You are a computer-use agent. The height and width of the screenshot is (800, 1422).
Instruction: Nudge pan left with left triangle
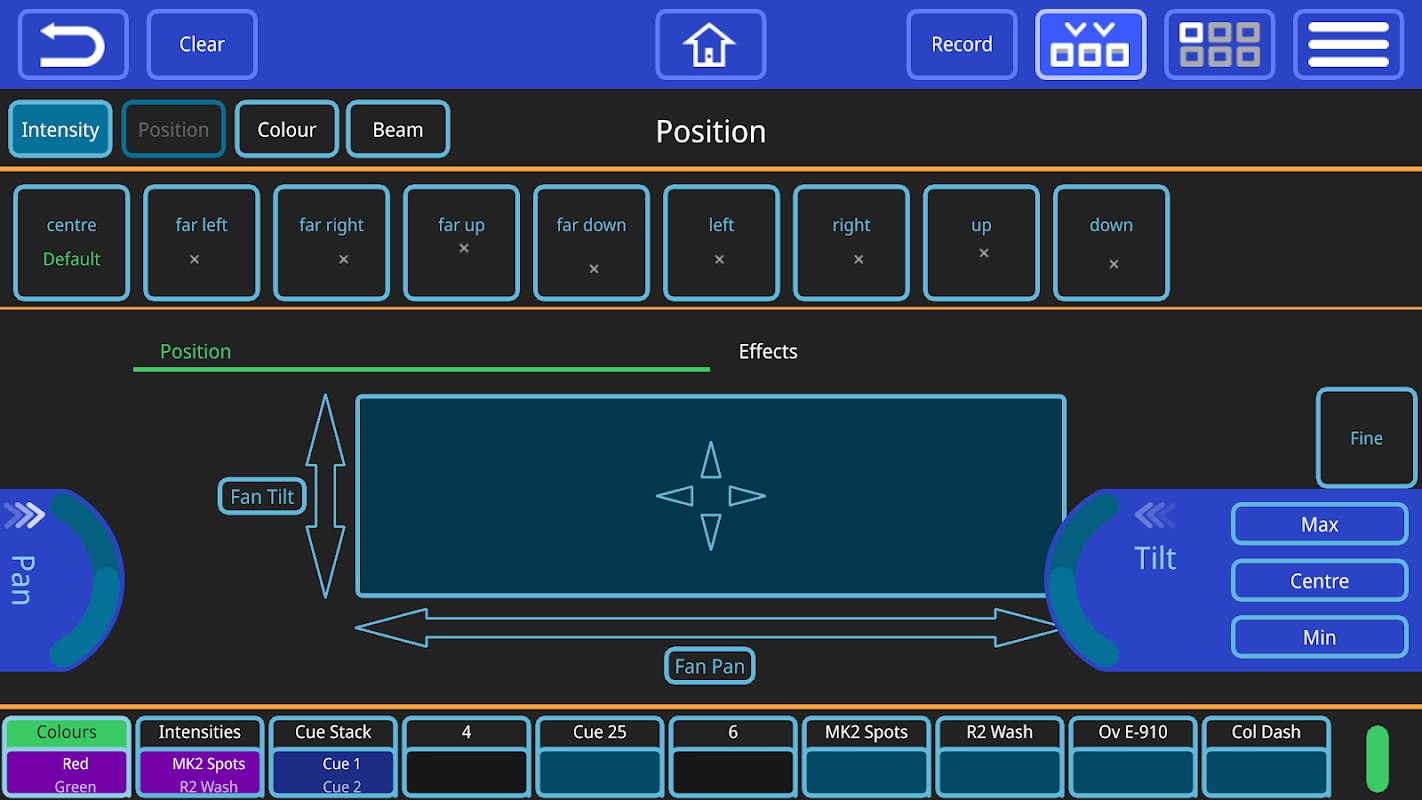point(675,496)
